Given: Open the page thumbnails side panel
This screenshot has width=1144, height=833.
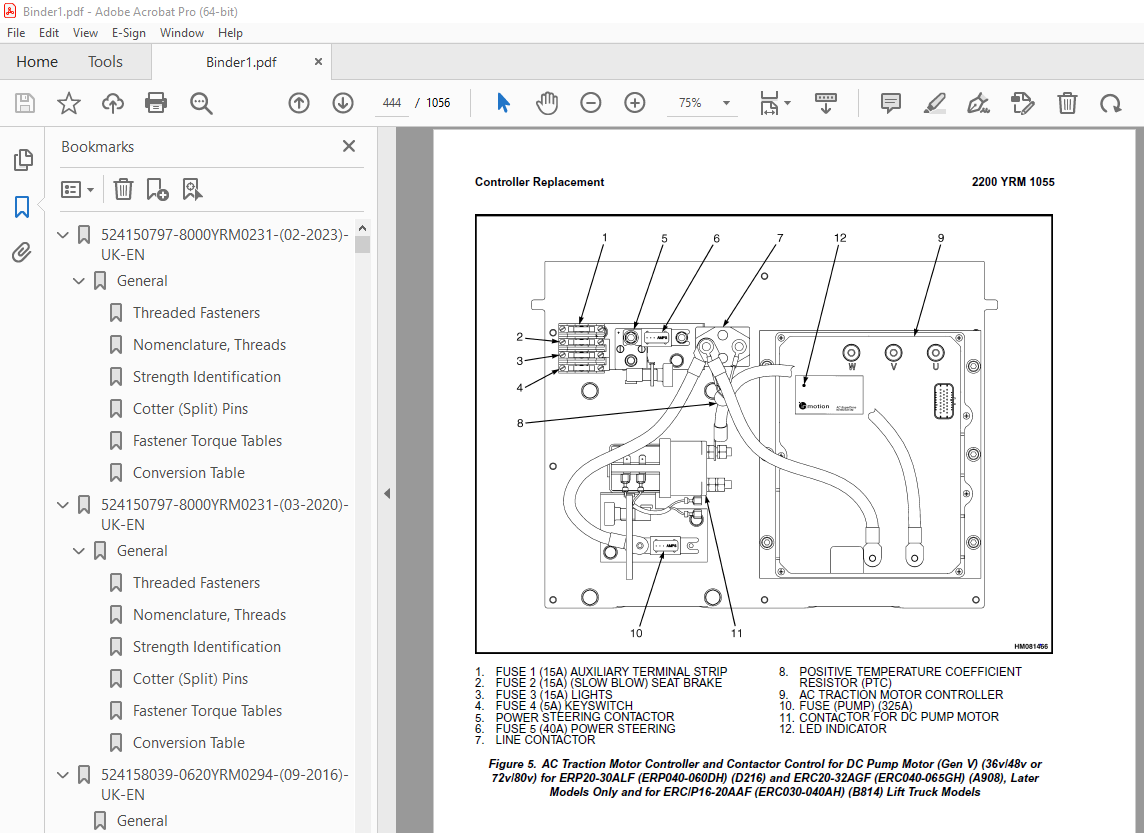Looking at the screenshot, I should click(23, 160).
